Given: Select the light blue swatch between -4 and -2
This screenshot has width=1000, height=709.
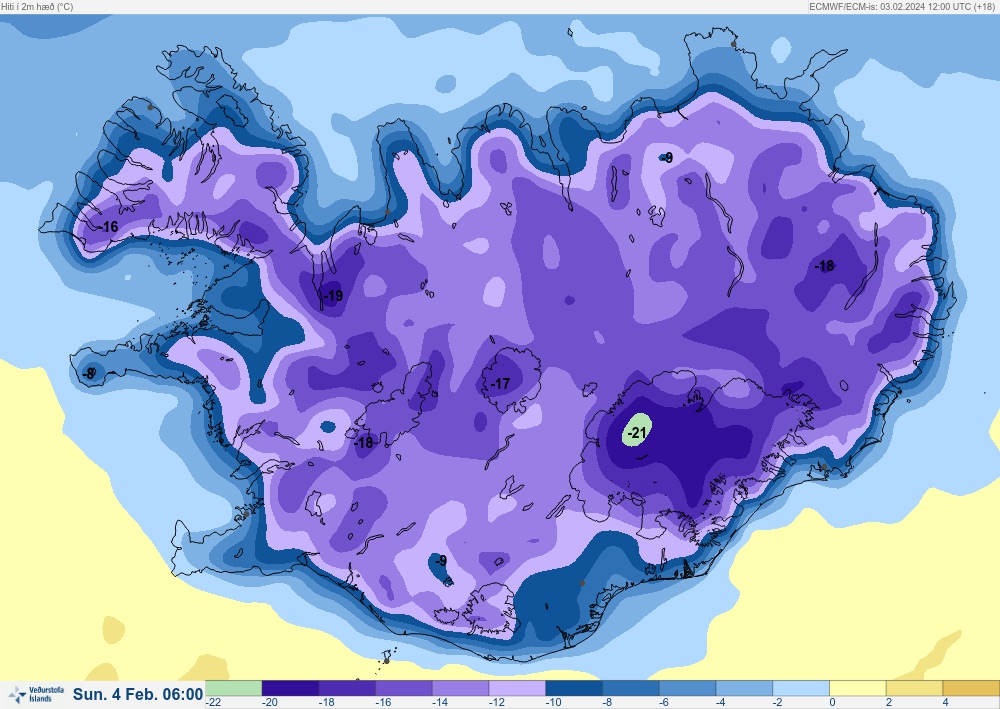Looking at the screenshot, I should pos(744,688).
